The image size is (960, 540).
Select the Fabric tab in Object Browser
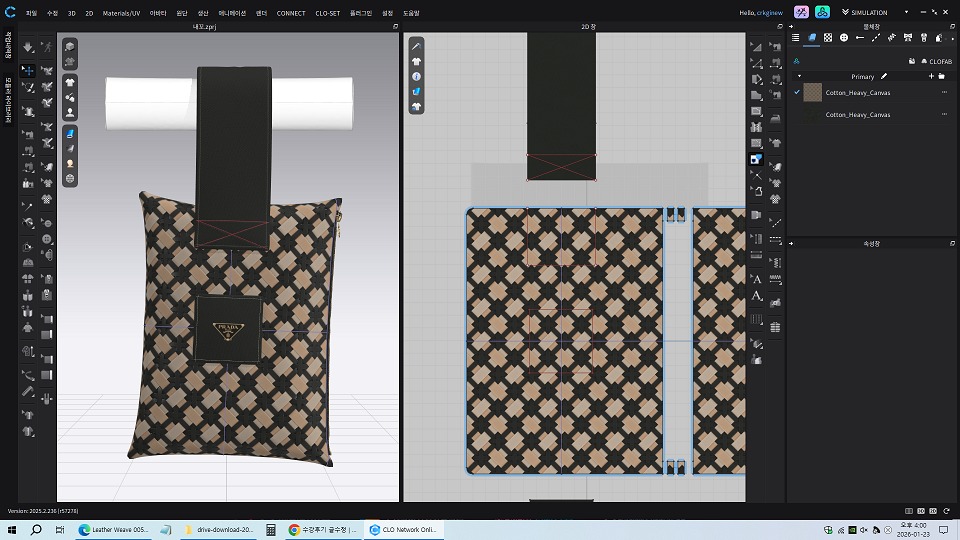pyautogui.click(x=812, y=37)
